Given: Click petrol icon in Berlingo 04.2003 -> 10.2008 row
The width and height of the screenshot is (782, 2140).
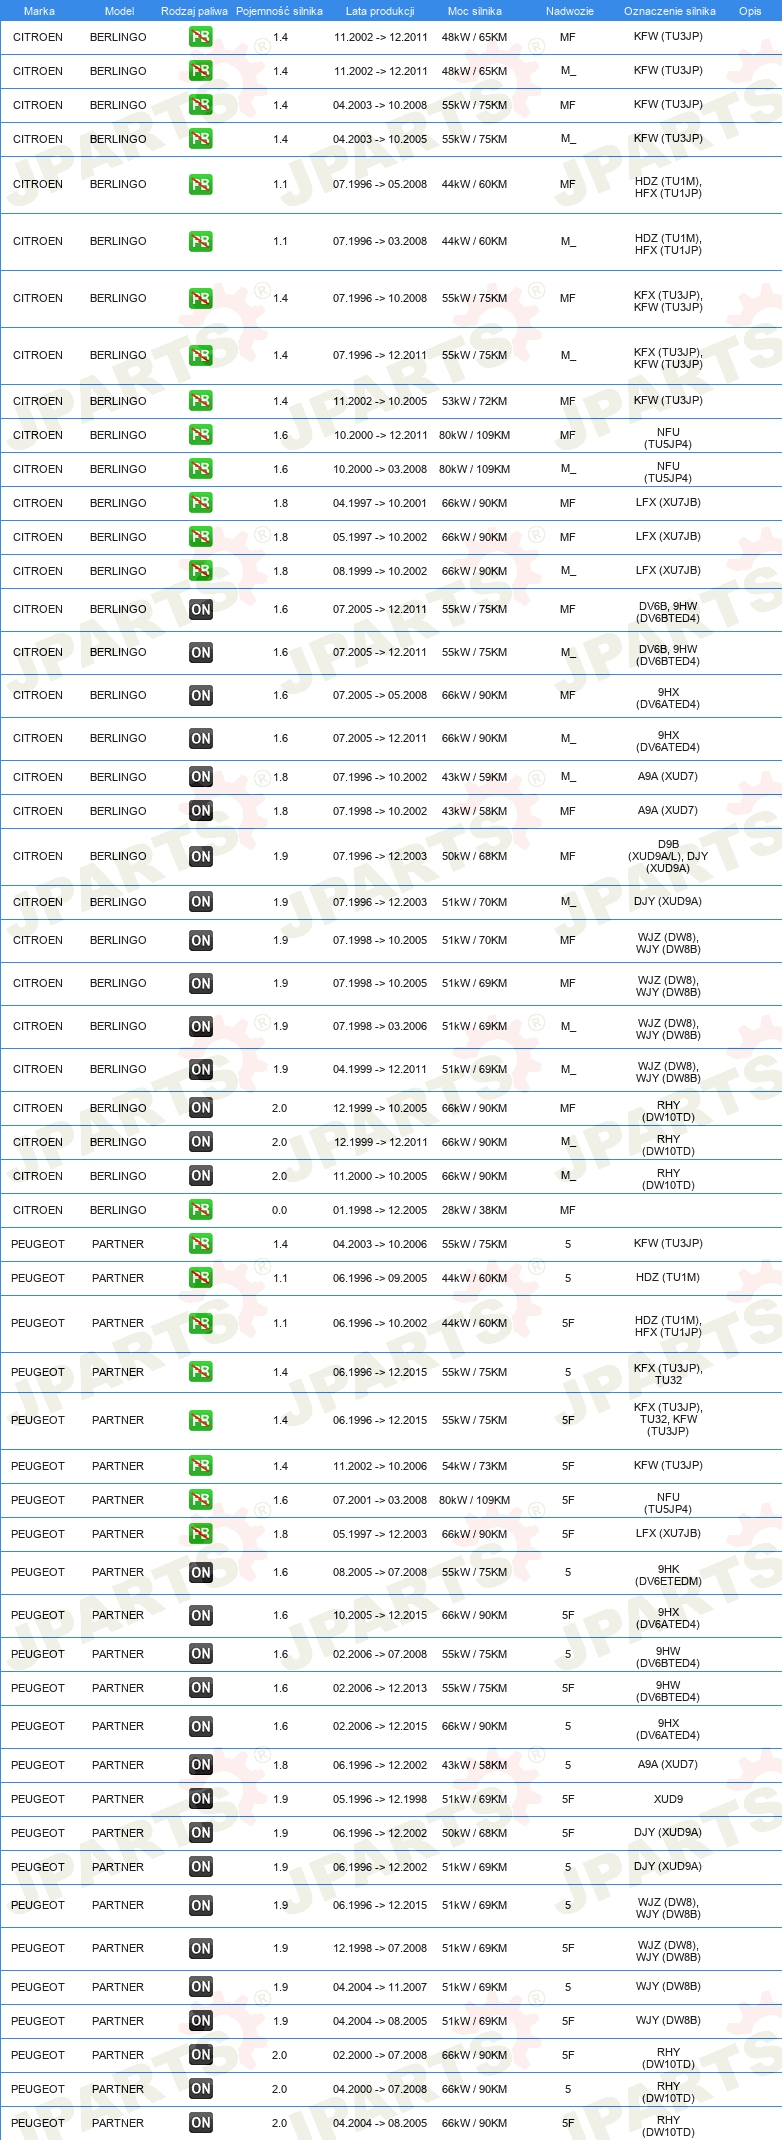Looking at the screenshot, I should click(201, 105).
